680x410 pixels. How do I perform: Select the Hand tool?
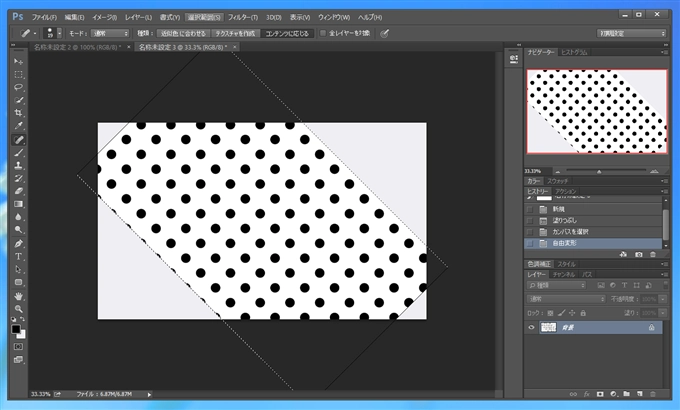tap(18, 296)
